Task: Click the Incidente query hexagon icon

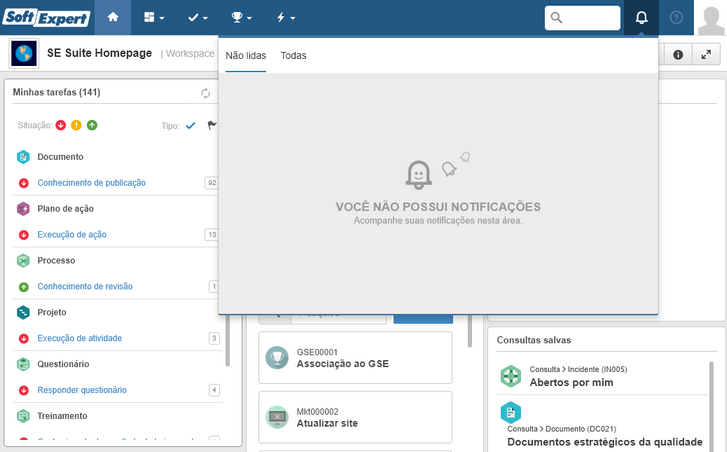Action: (x=510, y=376)
